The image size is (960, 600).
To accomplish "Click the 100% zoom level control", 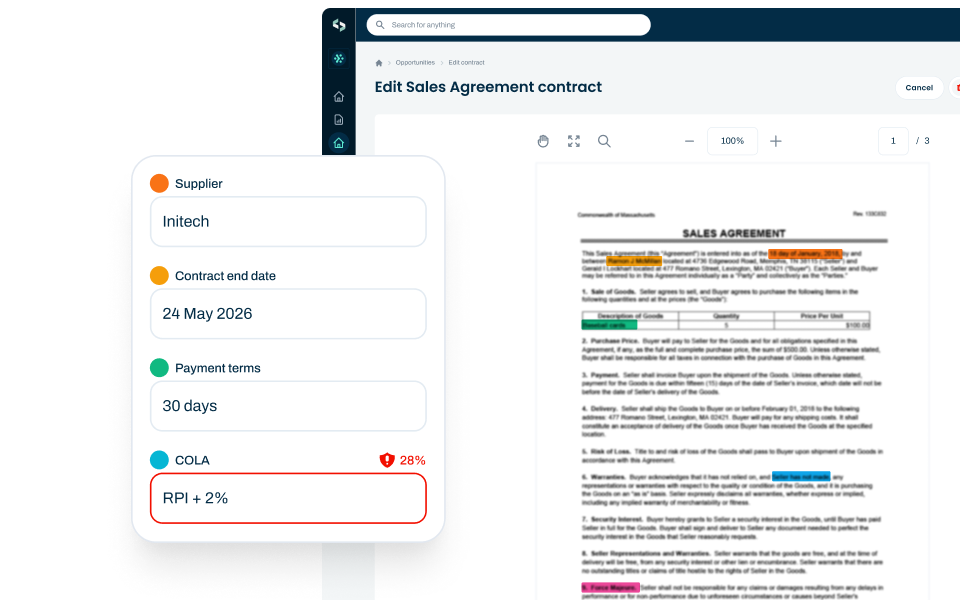I will pyautogui.click(x=732, y=141).
